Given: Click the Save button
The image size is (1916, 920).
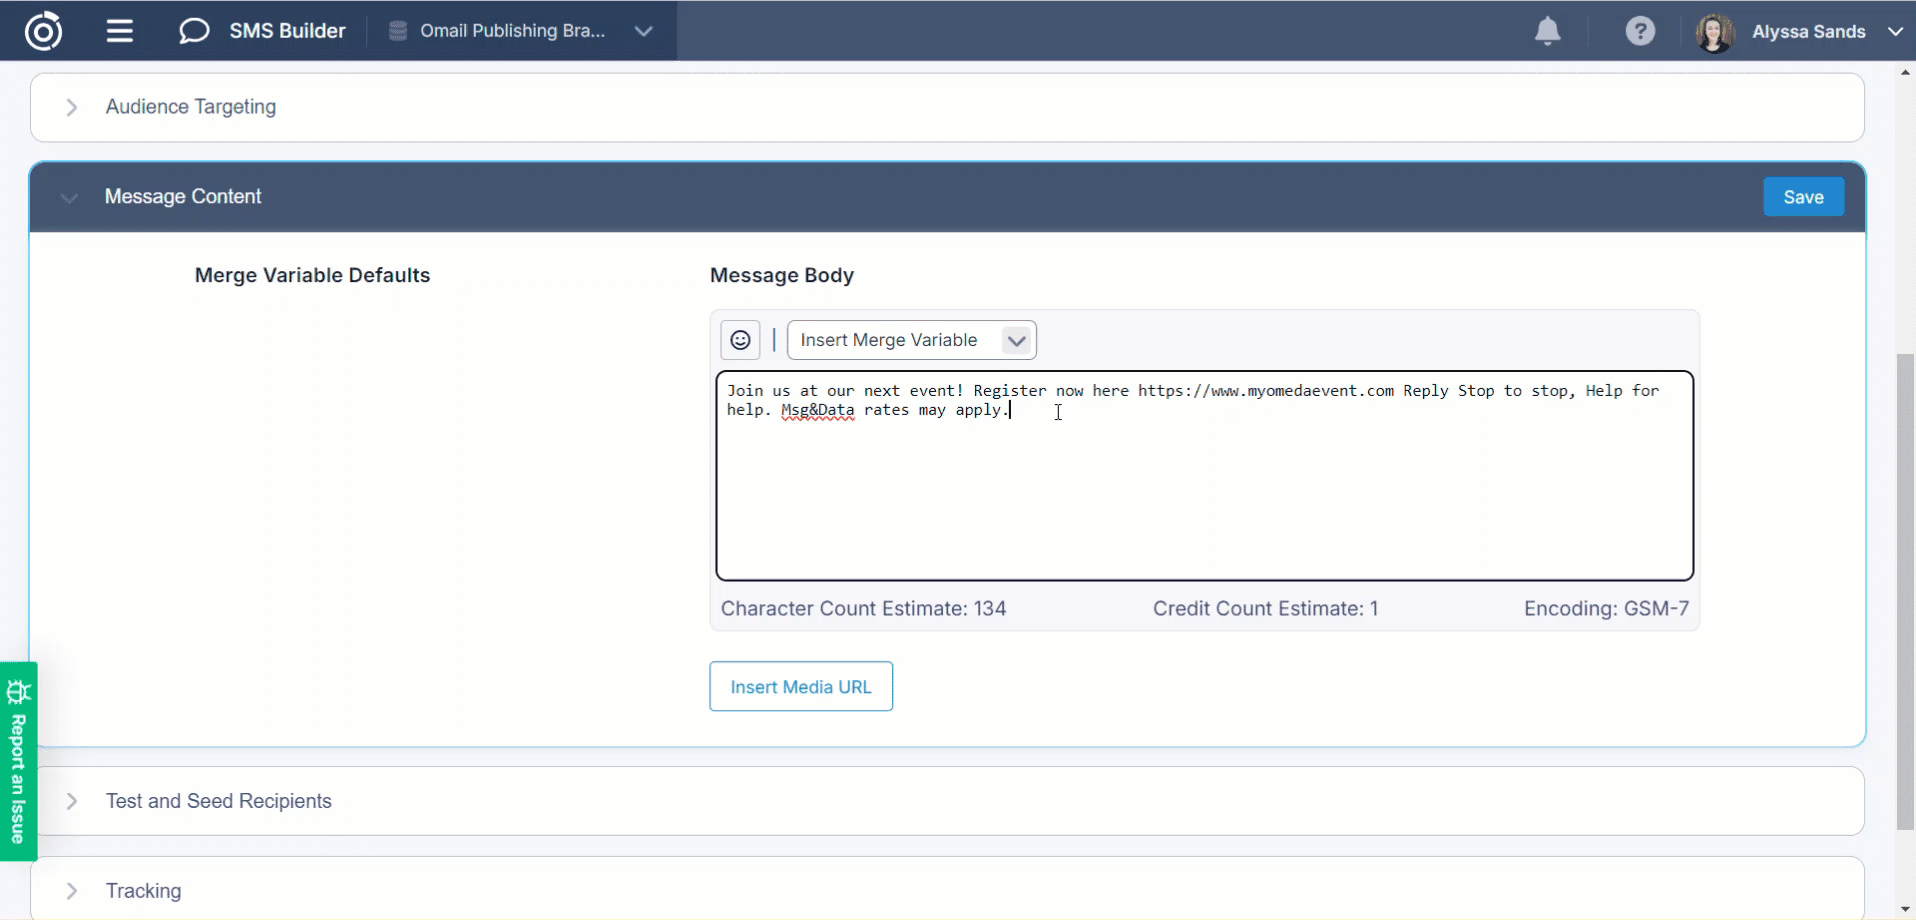Looking at the screenshot, I should (x=1803, y=197).
